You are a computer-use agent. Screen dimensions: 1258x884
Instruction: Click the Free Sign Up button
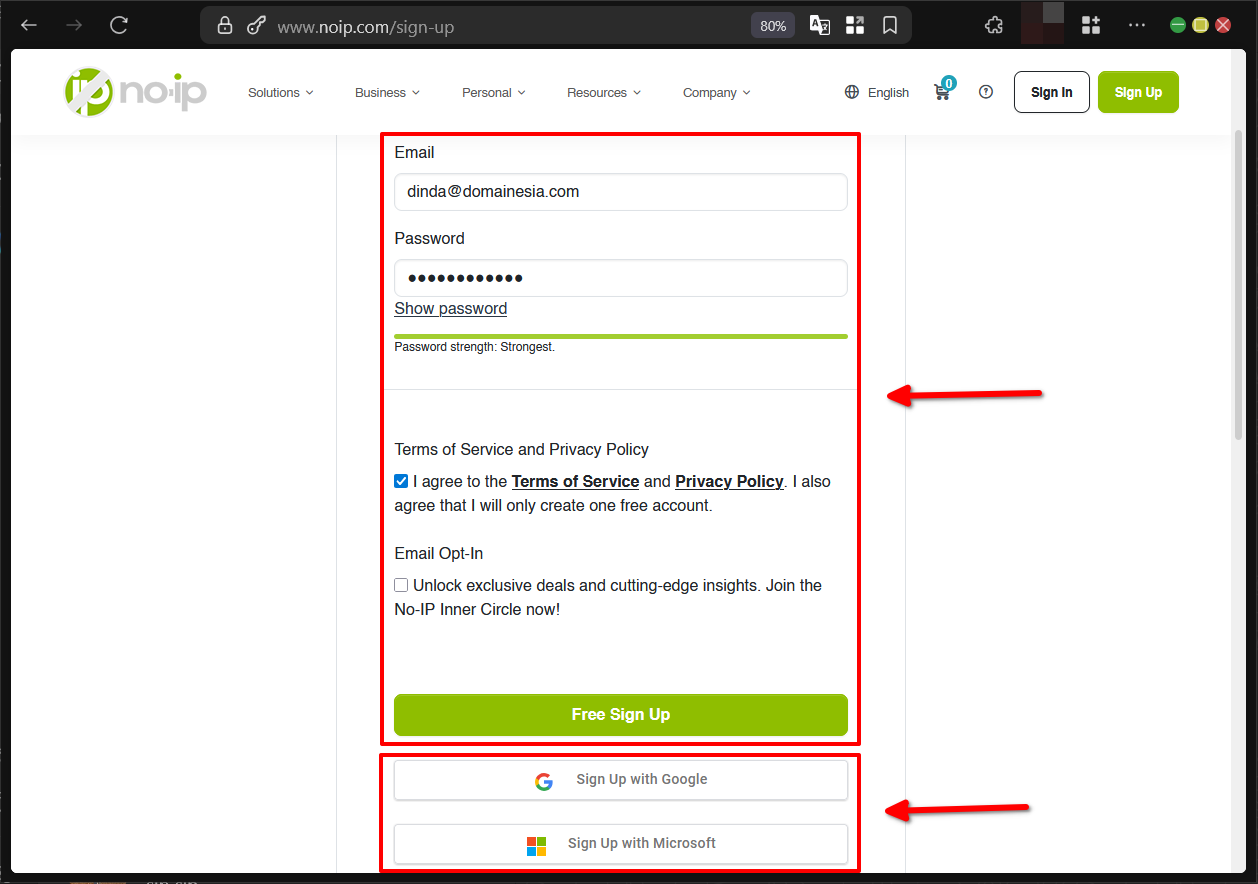pos(620,714)
